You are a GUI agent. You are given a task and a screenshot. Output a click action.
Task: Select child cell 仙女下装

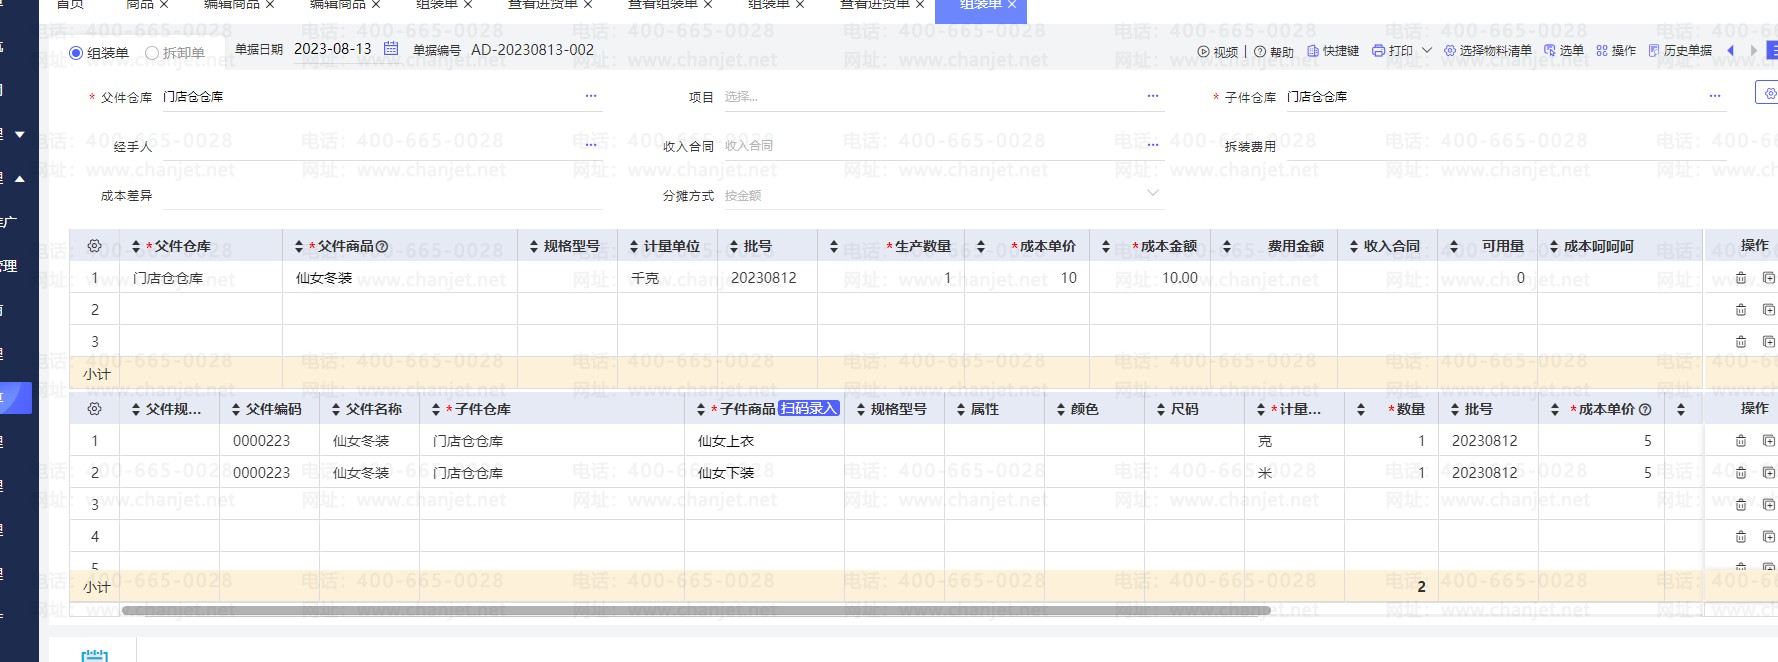pos(764,473)
